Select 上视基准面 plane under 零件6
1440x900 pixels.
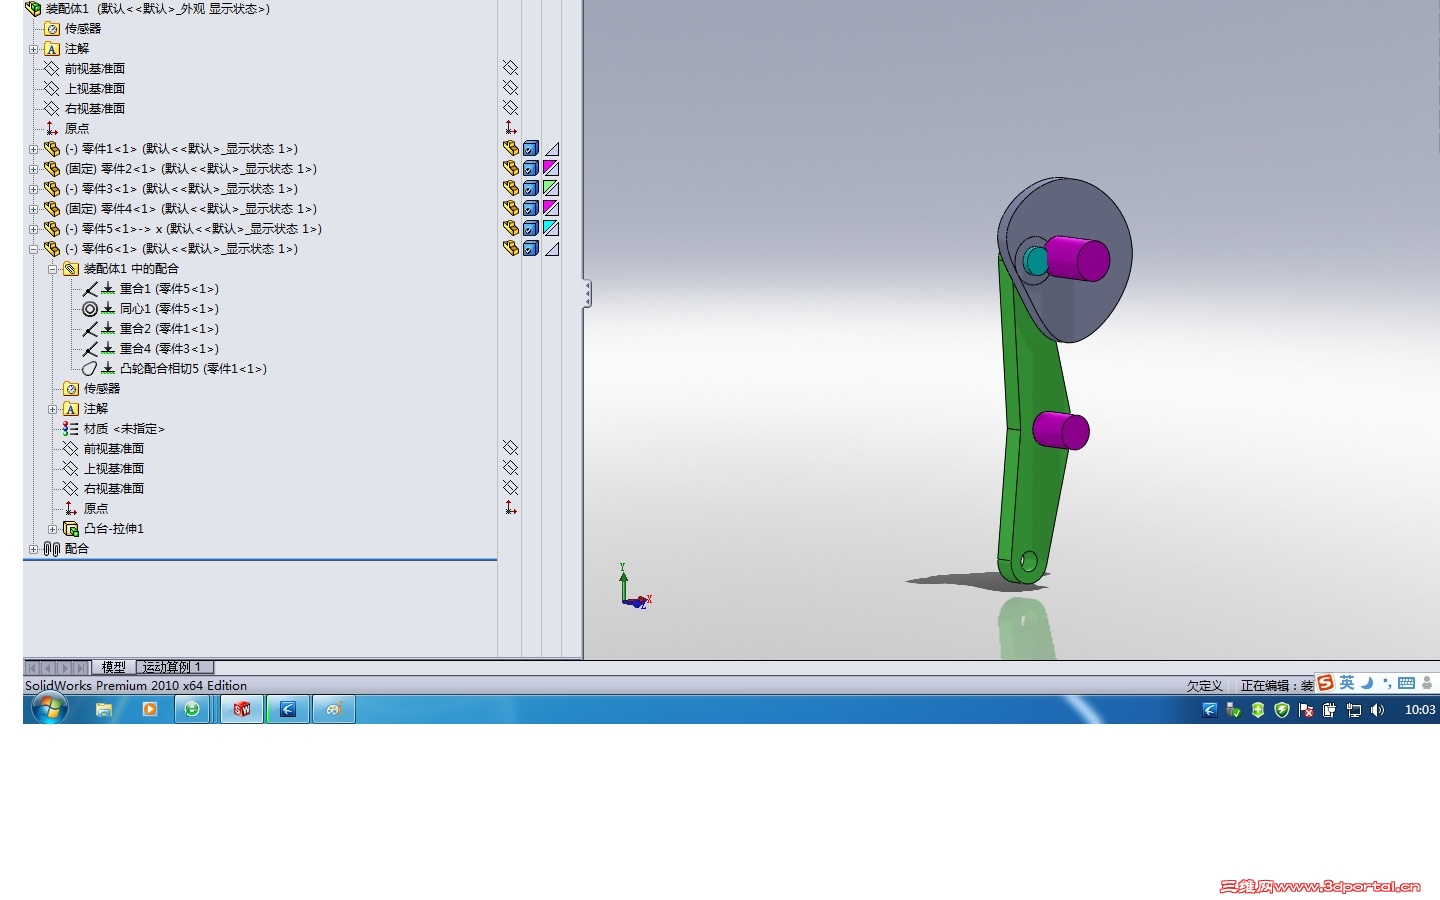coord(114,469)
